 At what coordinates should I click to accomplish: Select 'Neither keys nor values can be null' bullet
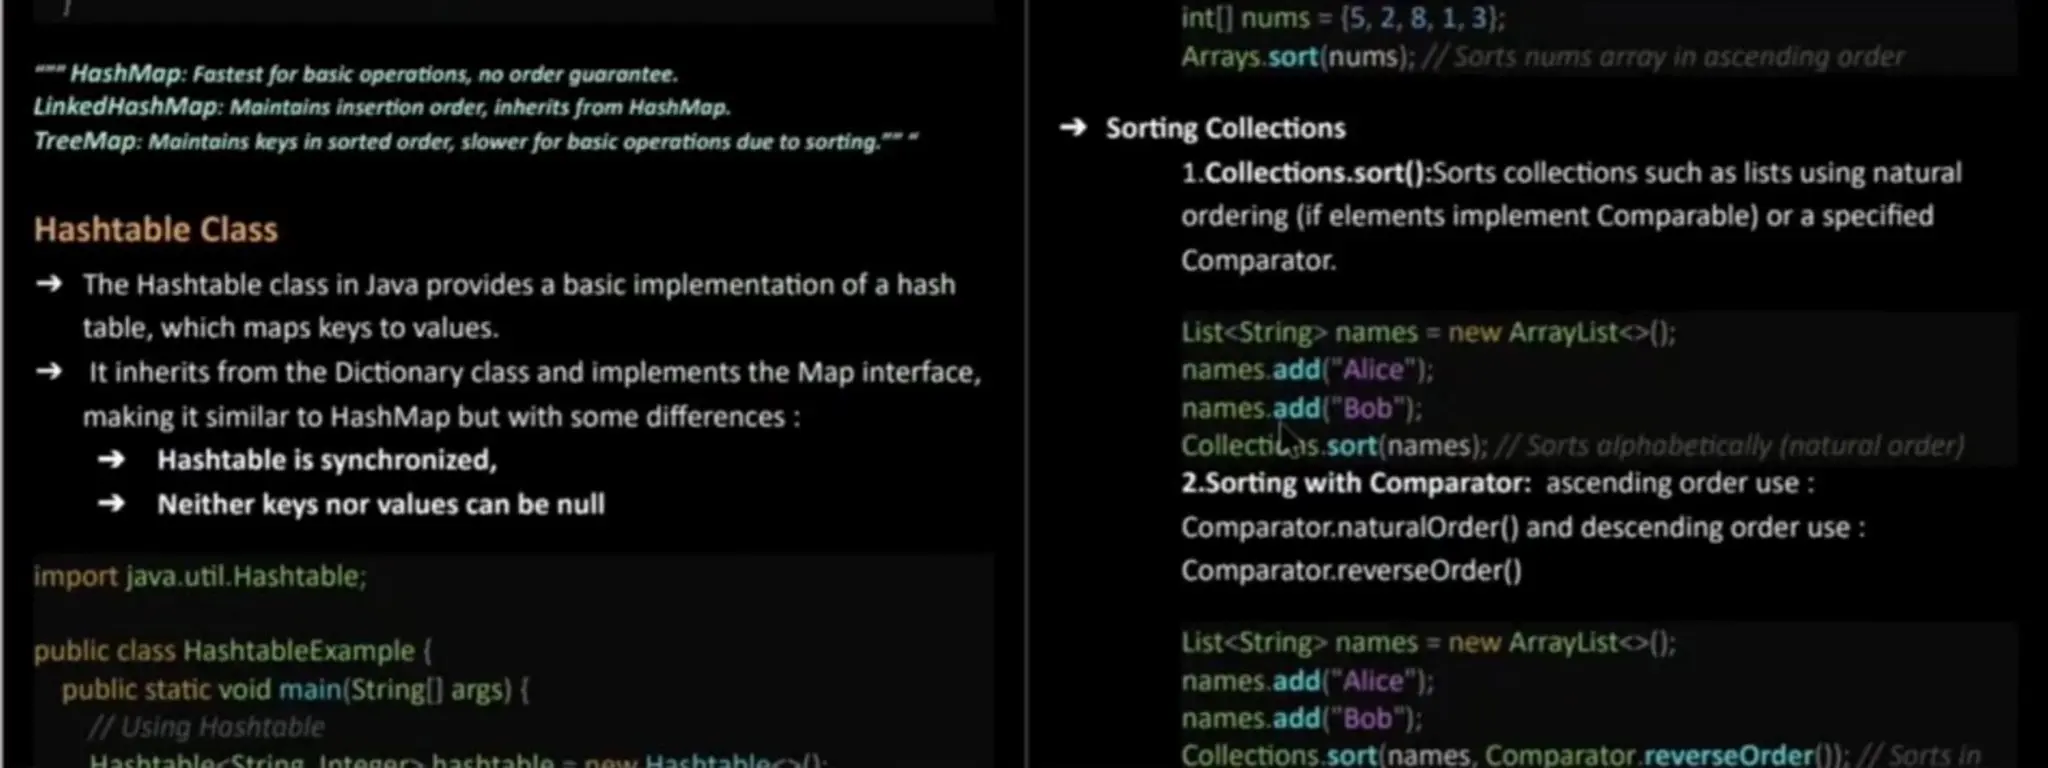[381, 504]
